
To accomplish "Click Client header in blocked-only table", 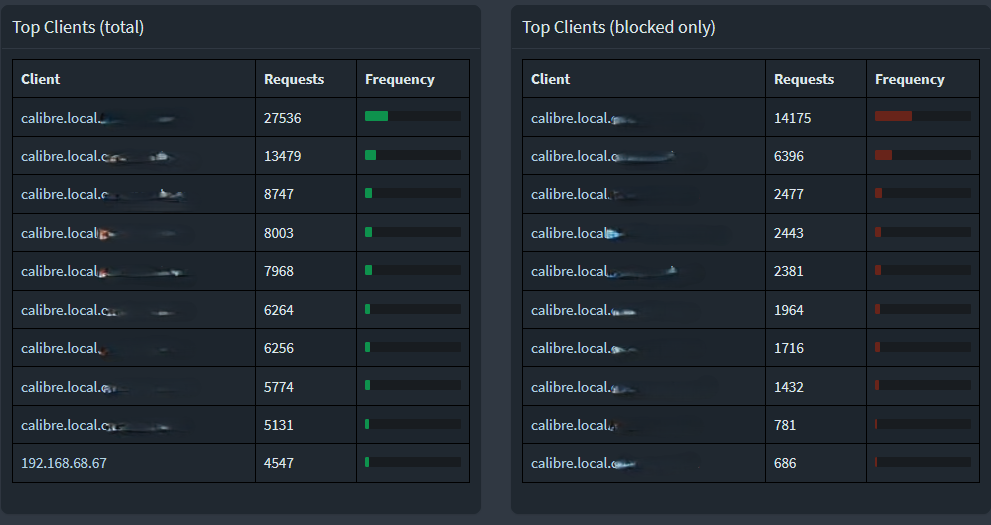I will pyautogui.click(x=550, y=79).
